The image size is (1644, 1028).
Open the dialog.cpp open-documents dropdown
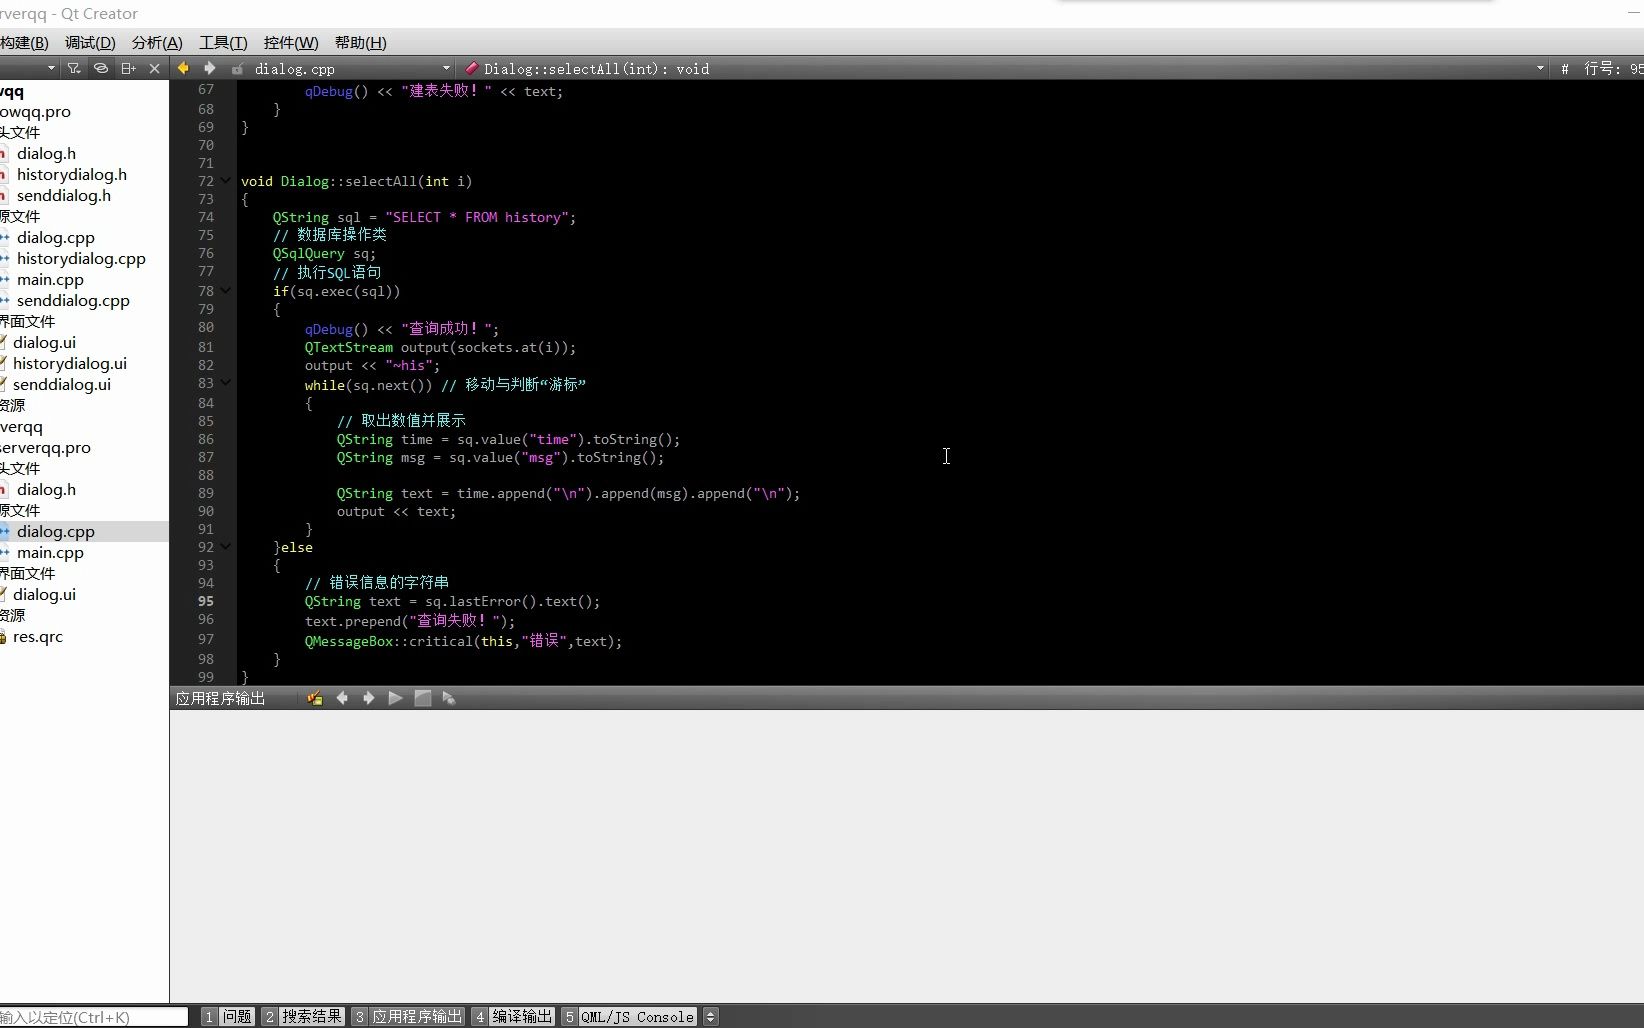(446, 68)
